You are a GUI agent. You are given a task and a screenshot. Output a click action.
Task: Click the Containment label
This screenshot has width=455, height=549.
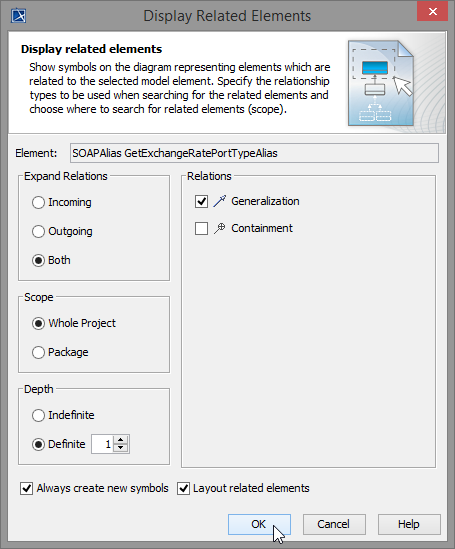pos(262,228)
